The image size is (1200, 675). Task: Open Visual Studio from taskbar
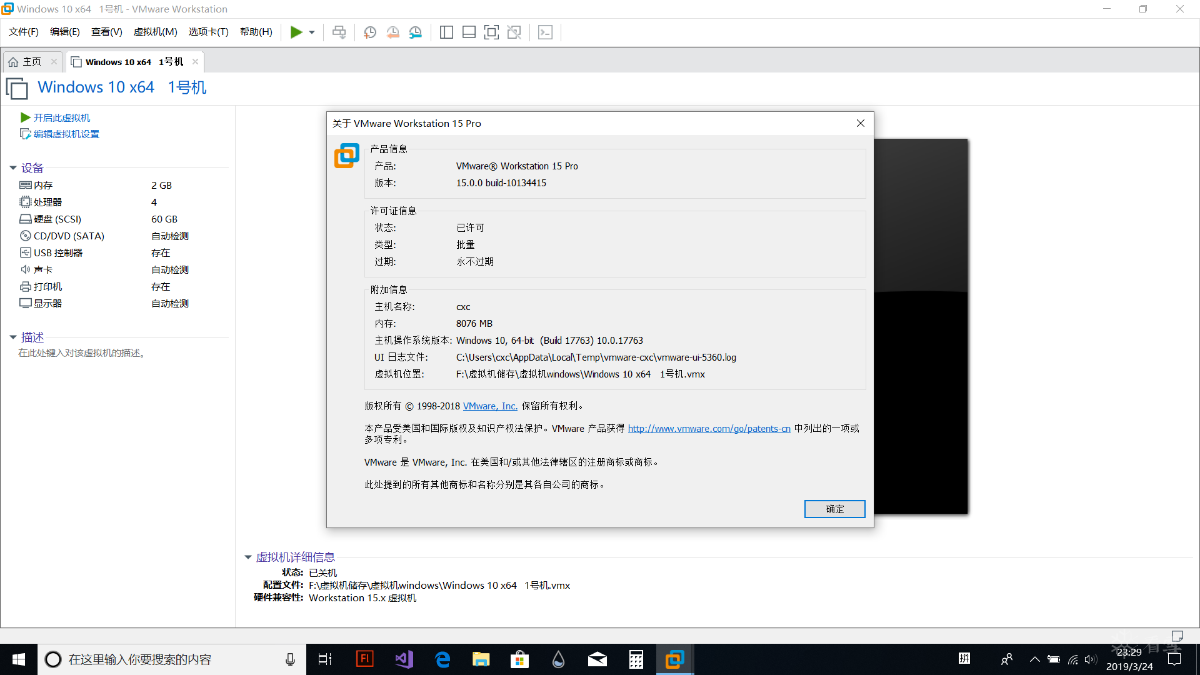coord(404,659)
